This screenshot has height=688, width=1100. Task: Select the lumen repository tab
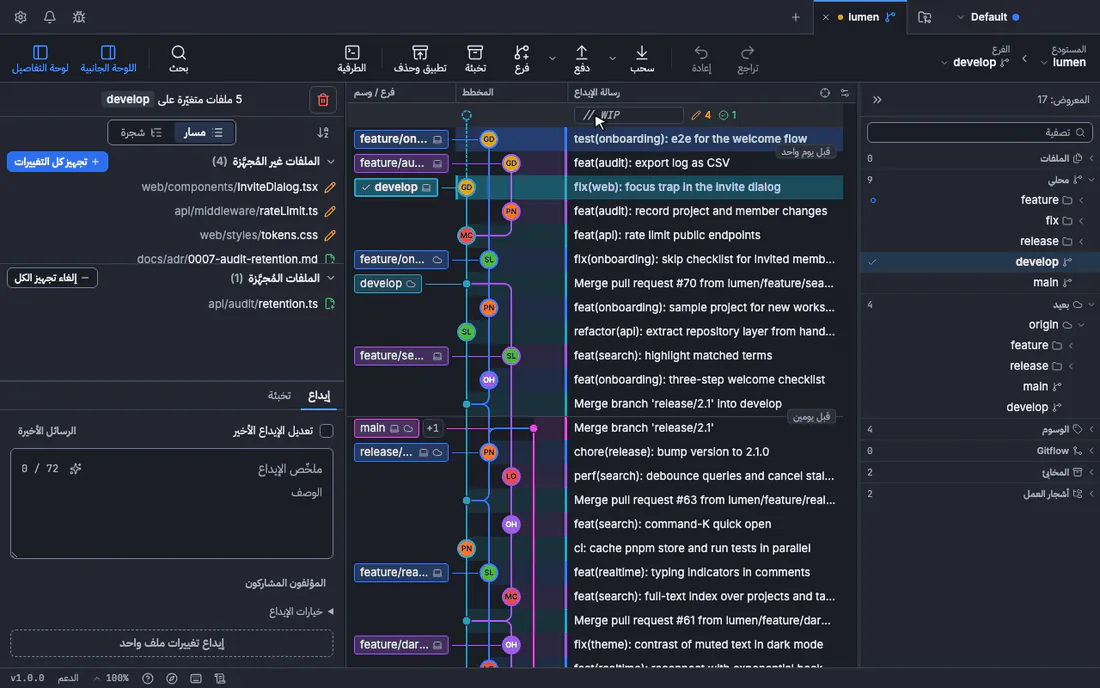(x=861, y=17)
